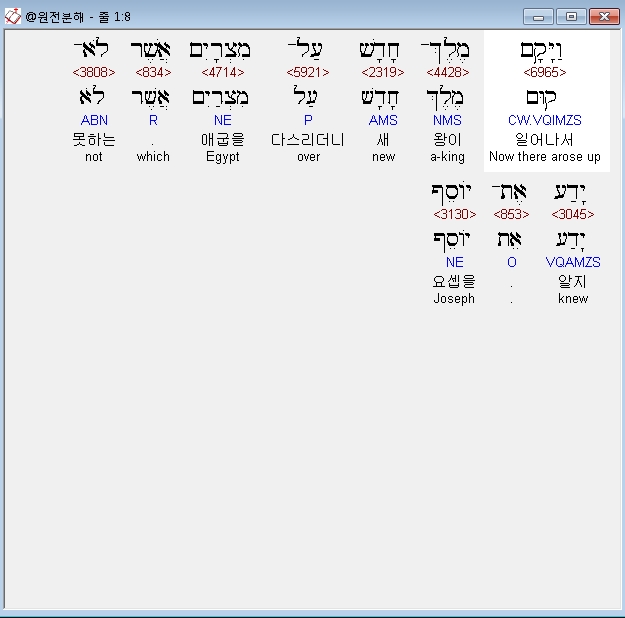Viewport: 625px width, 618px height.
Task: Click the app icon in the title bar
Action: pyautogui.click(x=12, y=16)
